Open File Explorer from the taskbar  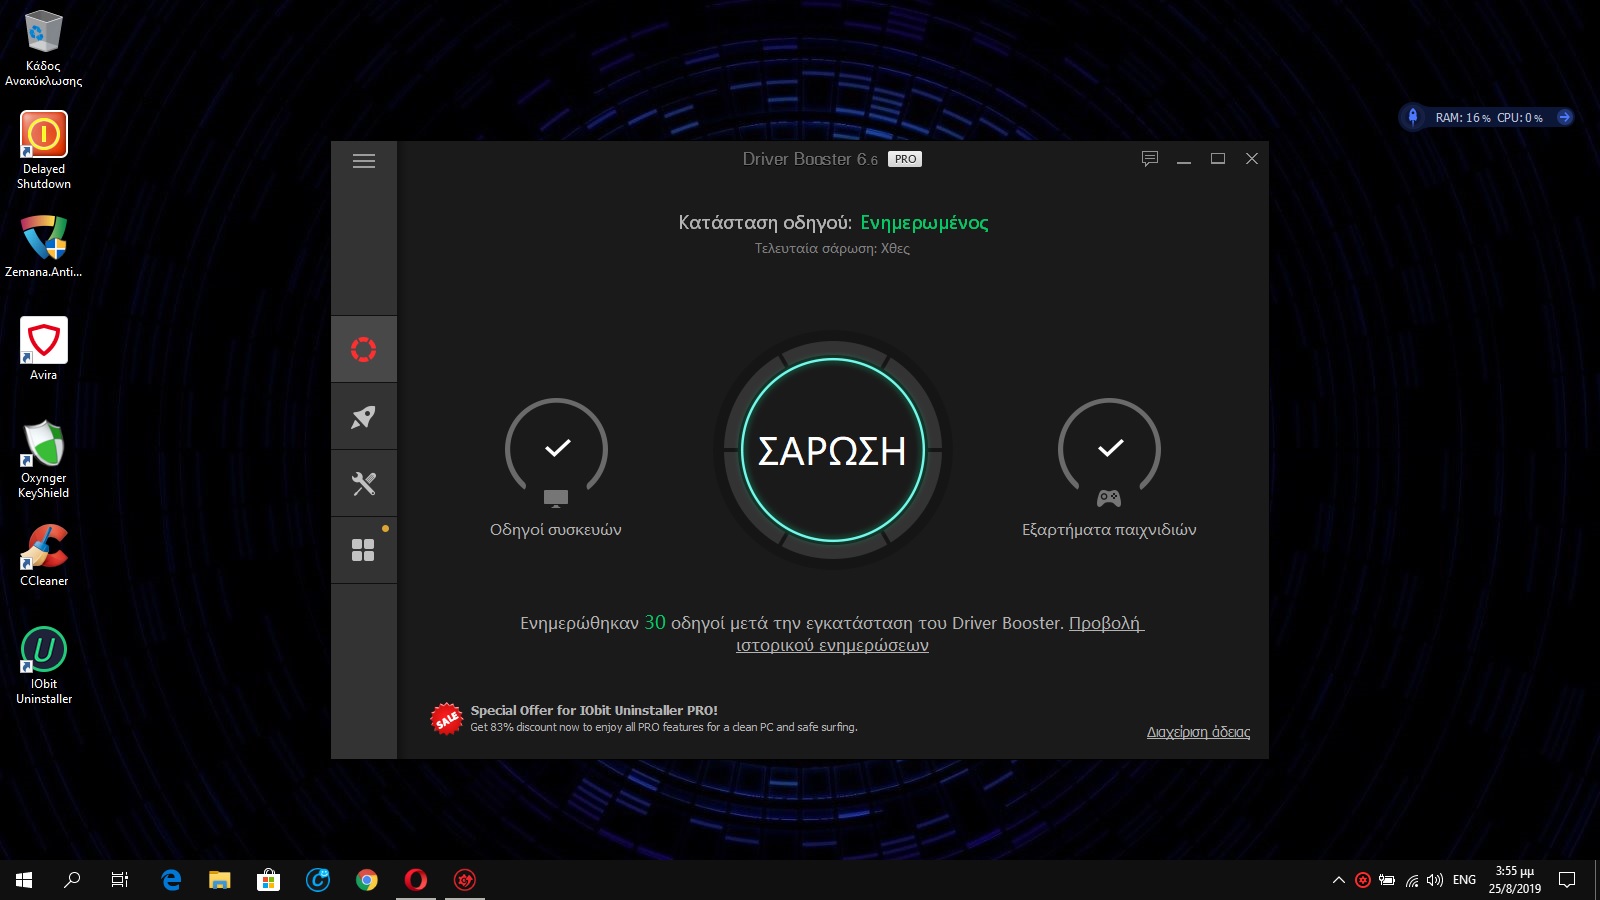[220, 880]
